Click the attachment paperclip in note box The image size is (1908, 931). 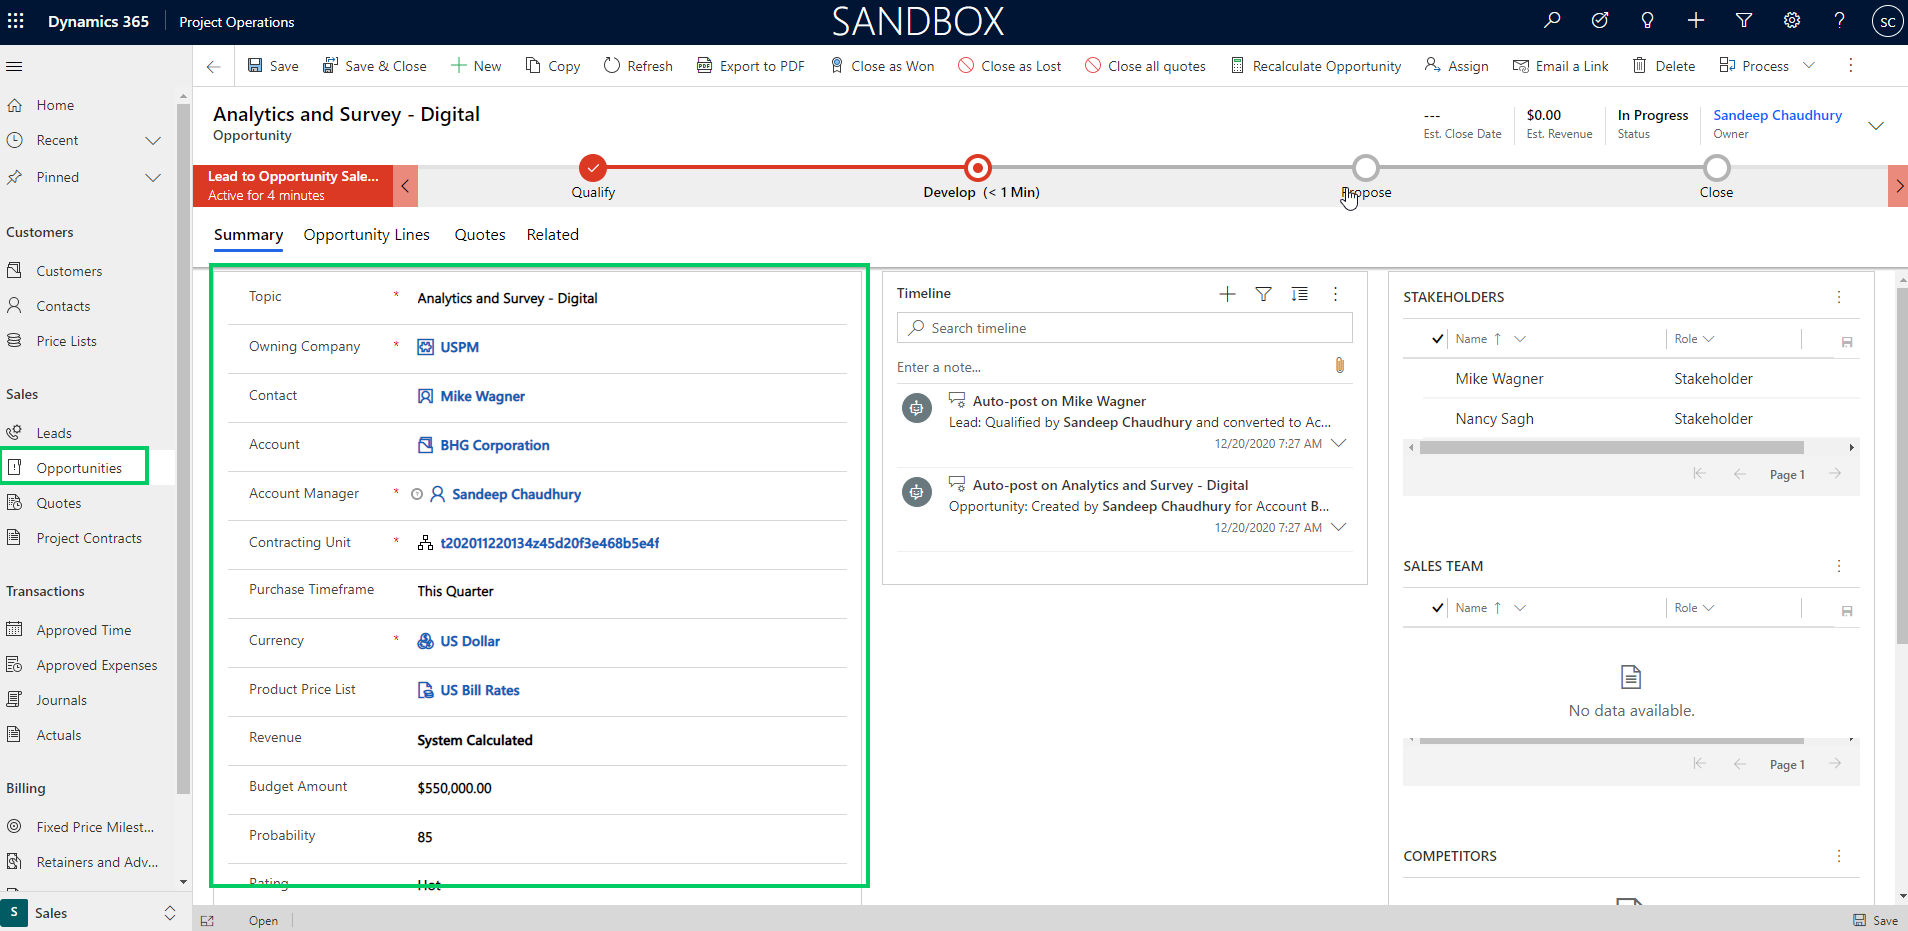tap(1339, 366)
